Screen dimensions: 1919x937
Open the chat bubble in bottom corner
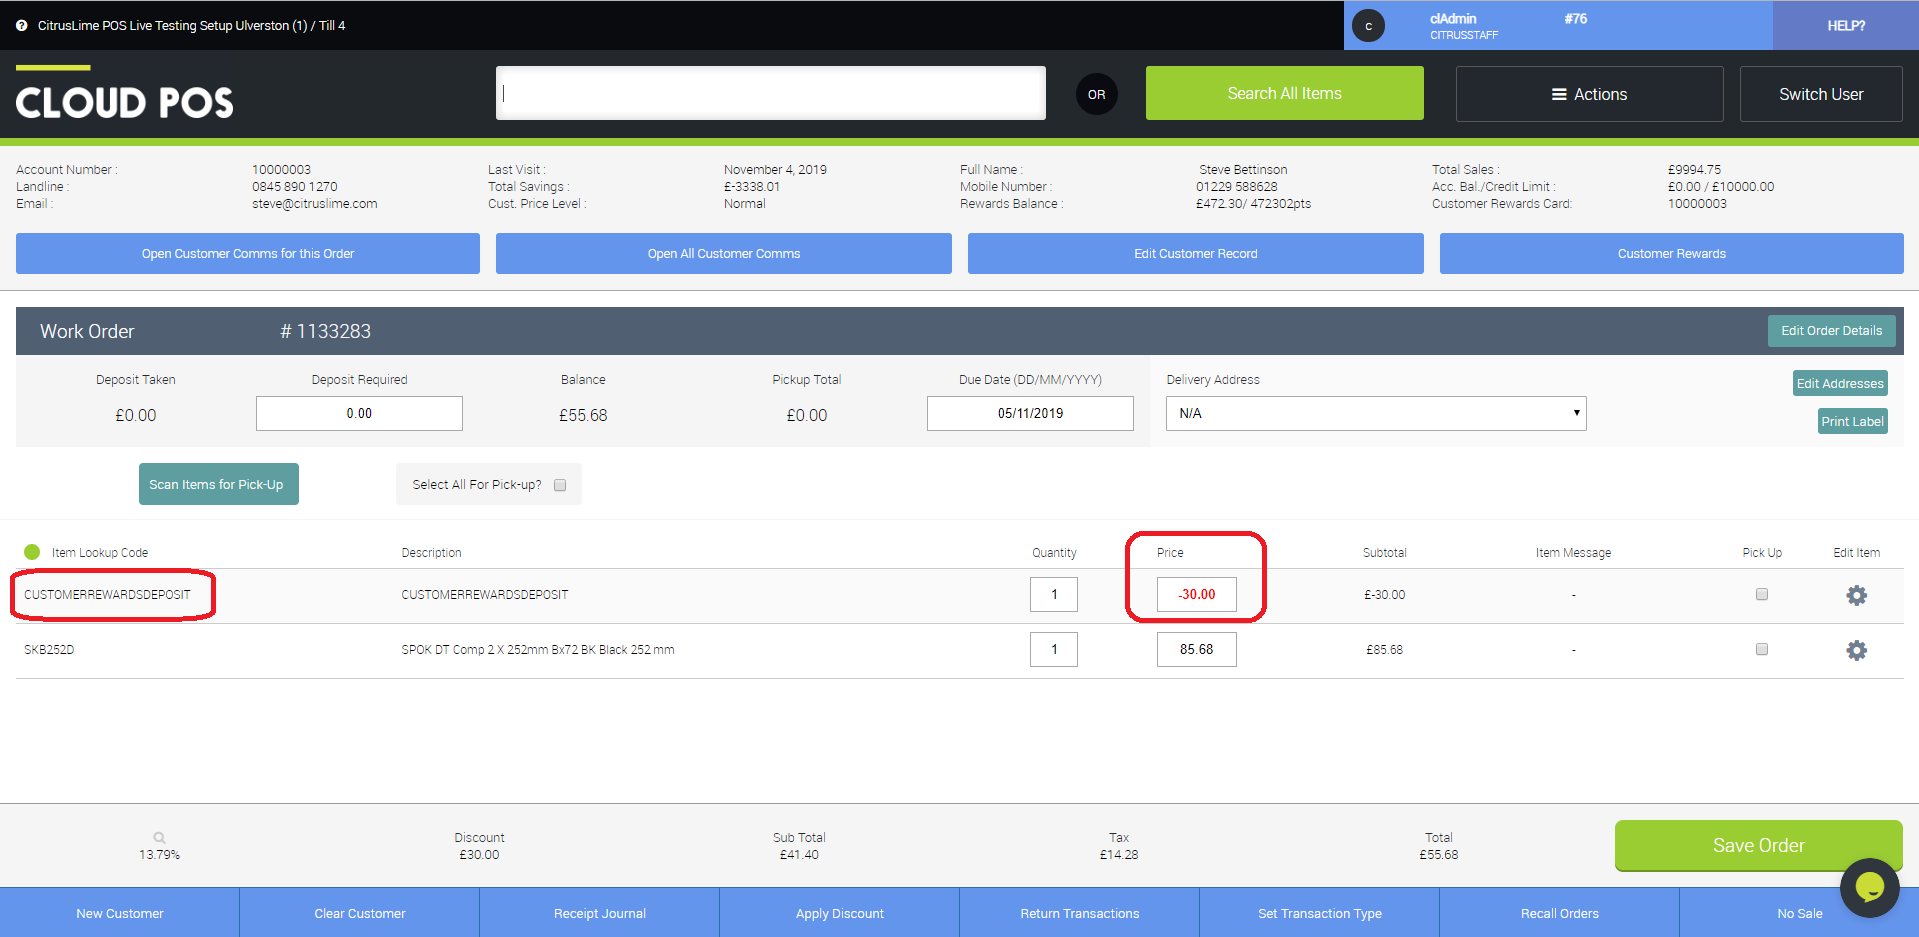pos(1868,888)
